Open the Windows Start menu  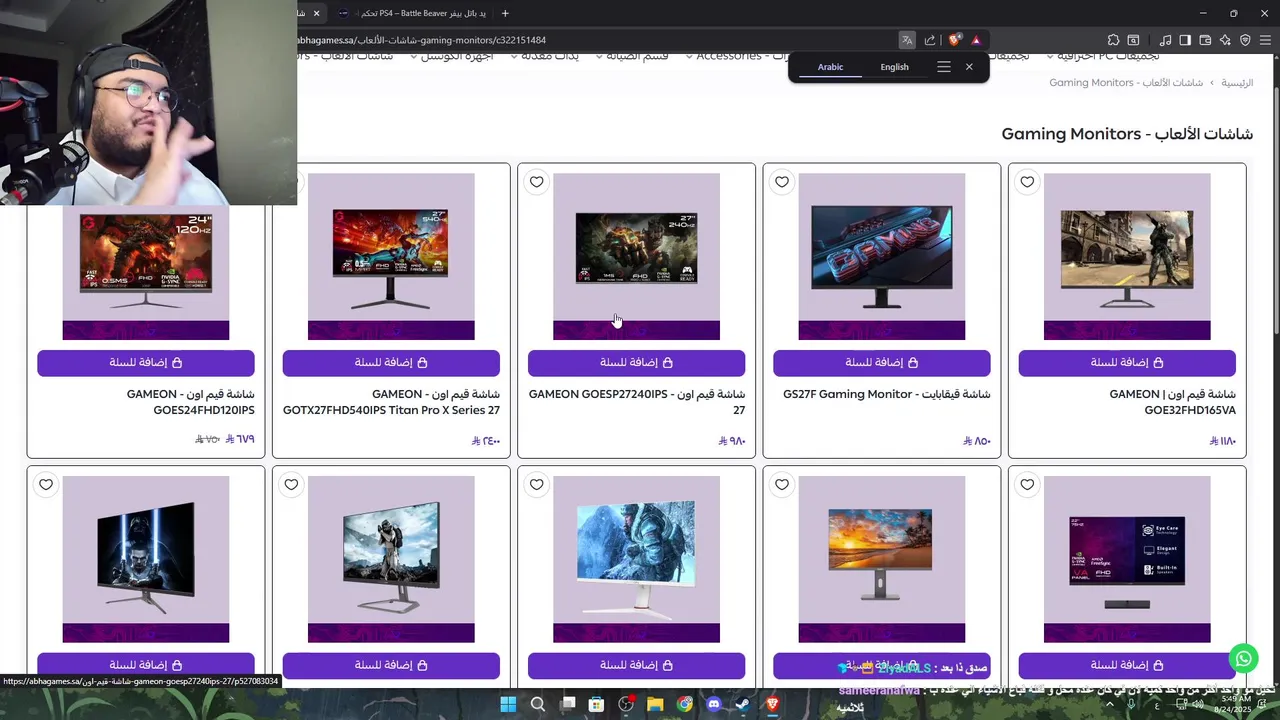508,704
